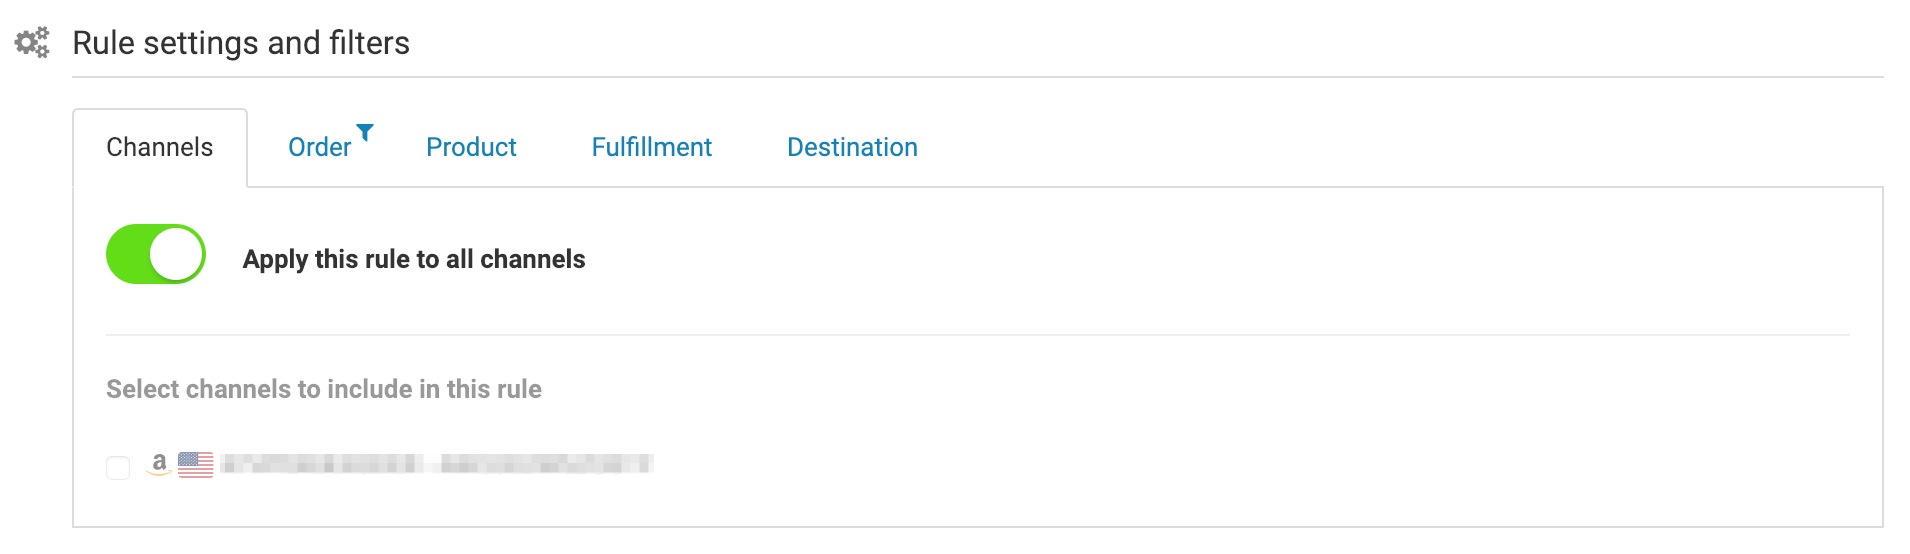The width and height of the screenshot is (1910, 554).
Task: Select the Fulfillment tab
Action: 652,147
